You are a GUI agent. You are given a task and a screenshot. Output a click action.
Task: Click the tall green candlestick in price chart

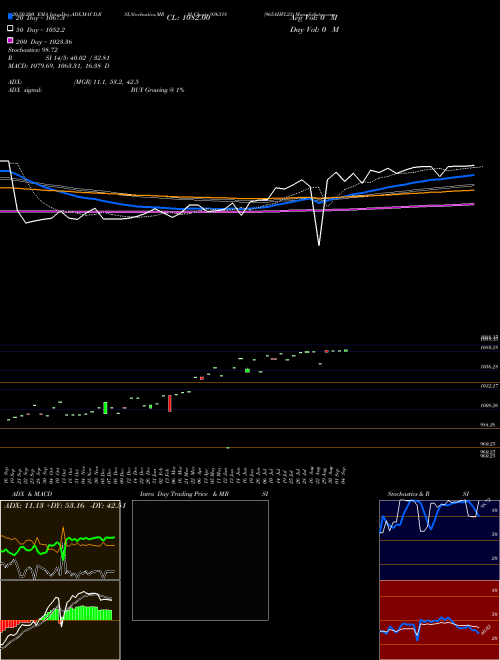pos(105,408)
